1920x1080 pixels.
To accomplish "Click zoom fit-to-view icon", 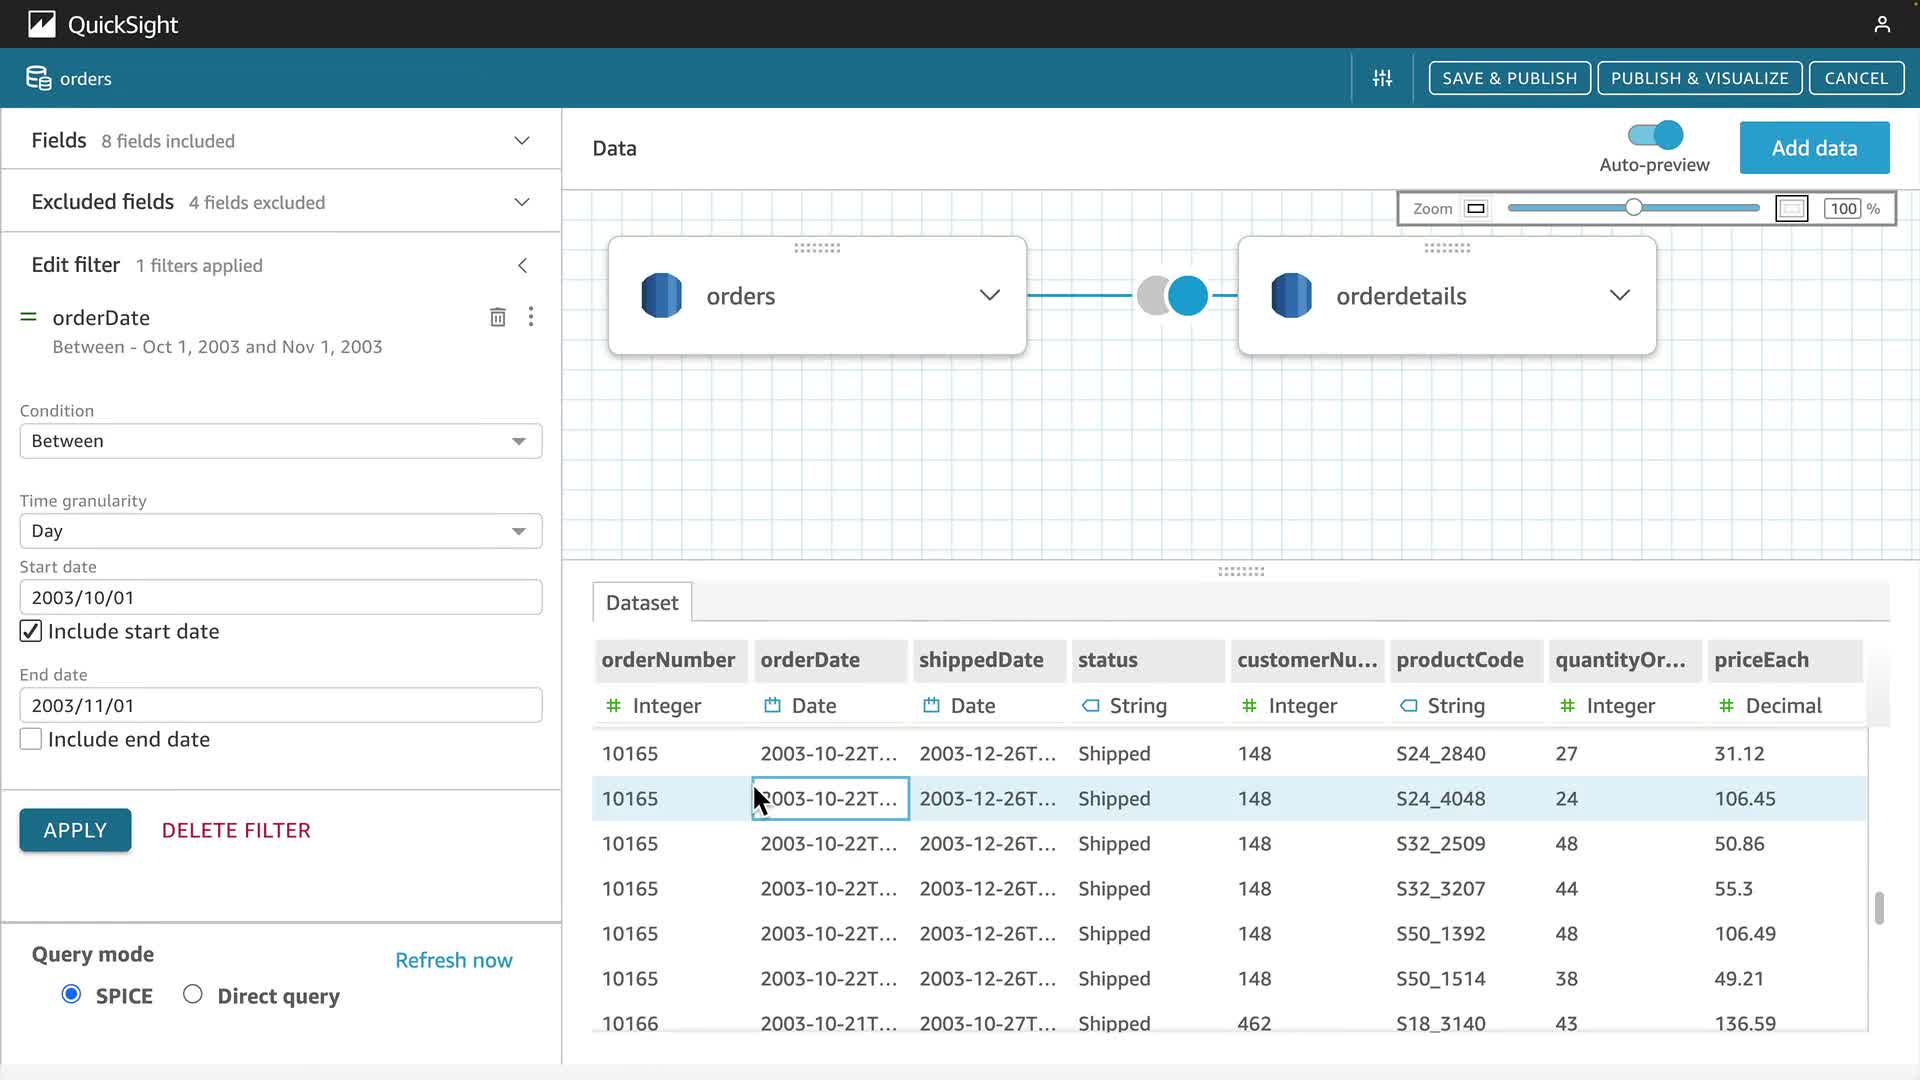I will point(1791,208).
